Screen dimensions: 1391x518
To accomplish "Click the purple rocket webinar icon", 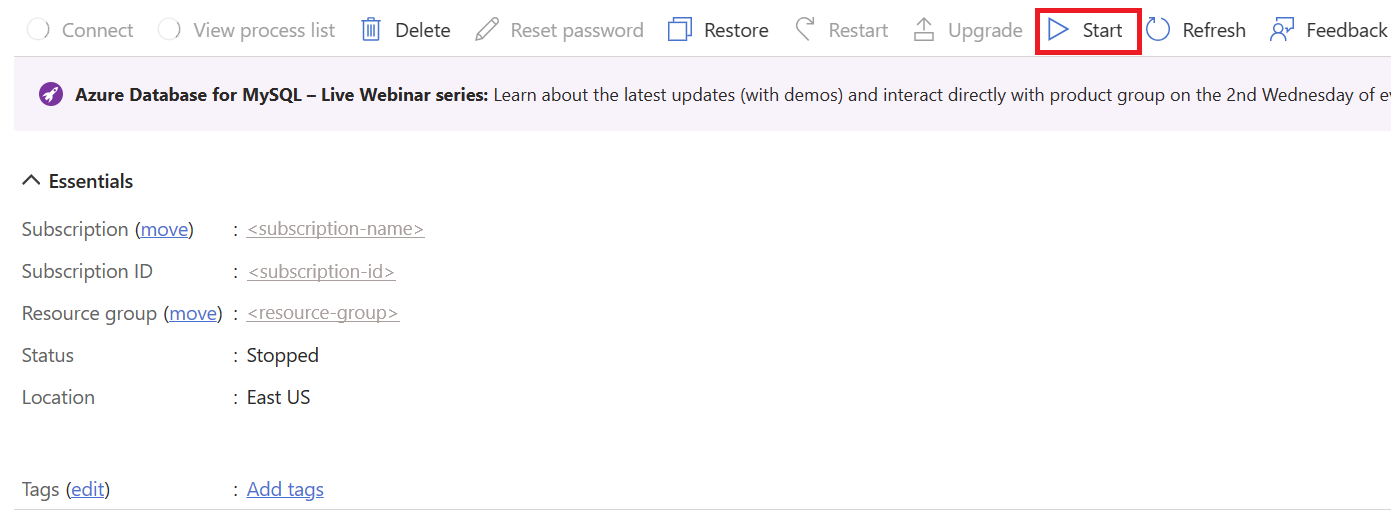I will pos(51,95).
